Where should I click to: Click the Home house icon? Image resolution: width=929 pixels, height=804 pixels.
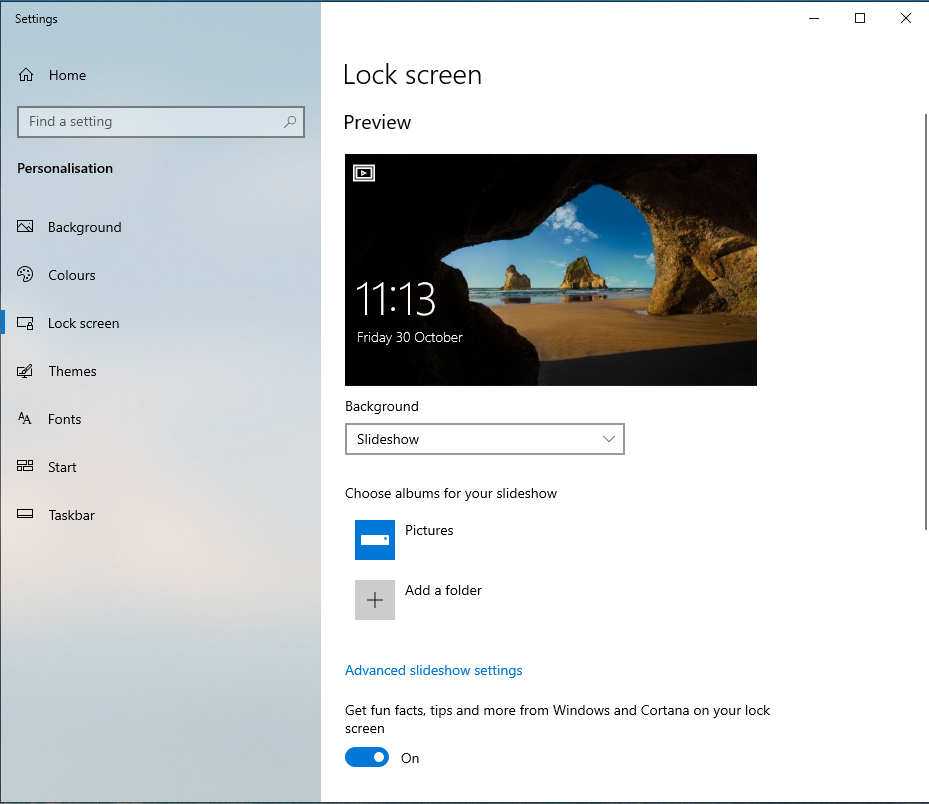pyautogui.click(x=26, y=75)
